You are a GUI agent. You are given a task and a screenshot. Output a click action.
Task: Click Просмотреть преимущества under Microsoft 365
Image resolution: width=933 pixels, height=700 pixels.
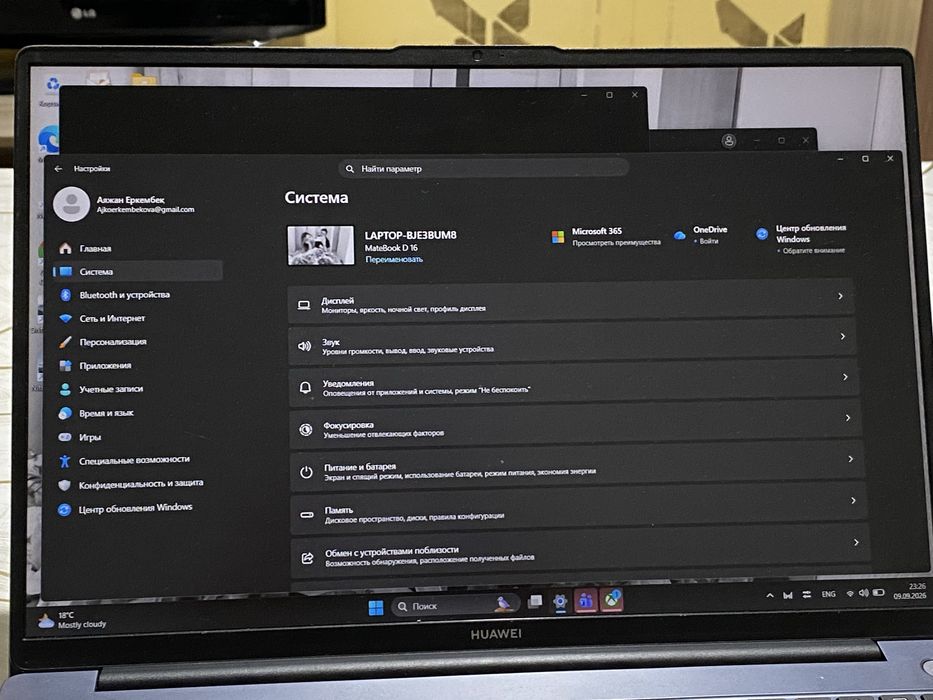pyautogui.click(x=616, y=242)
